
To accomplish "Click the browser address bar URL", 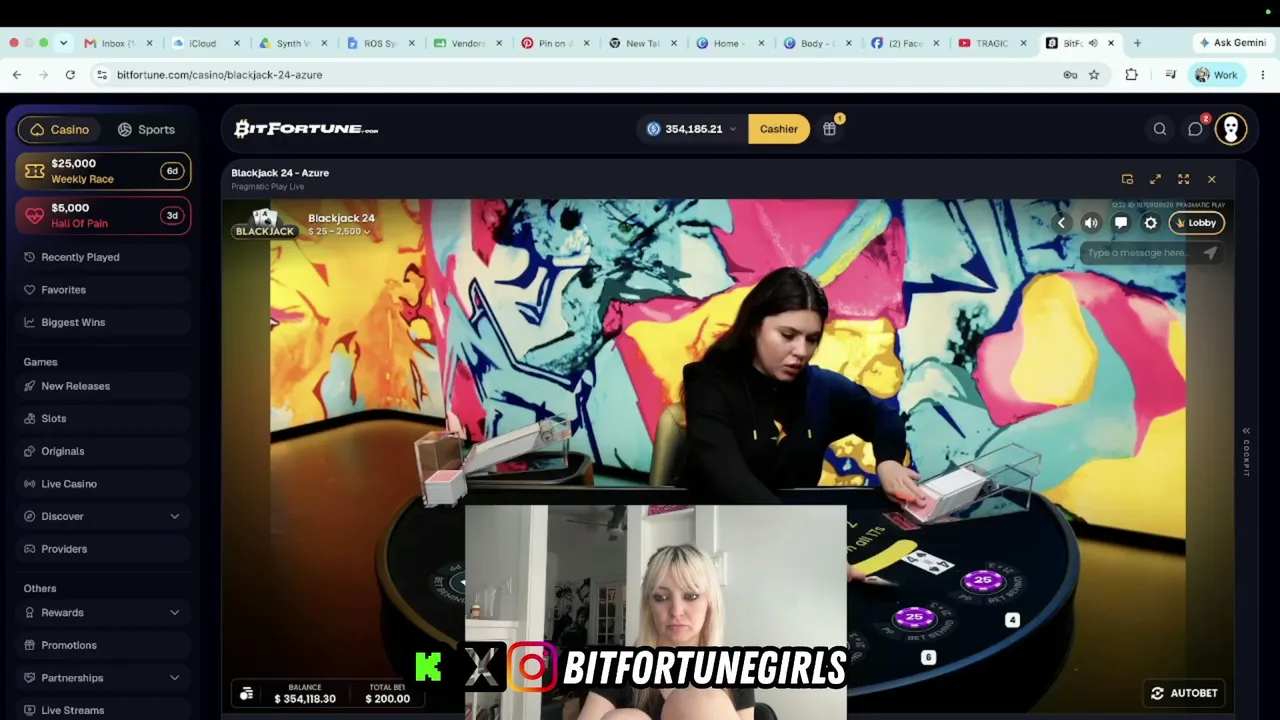I will [x=219, y=75].
